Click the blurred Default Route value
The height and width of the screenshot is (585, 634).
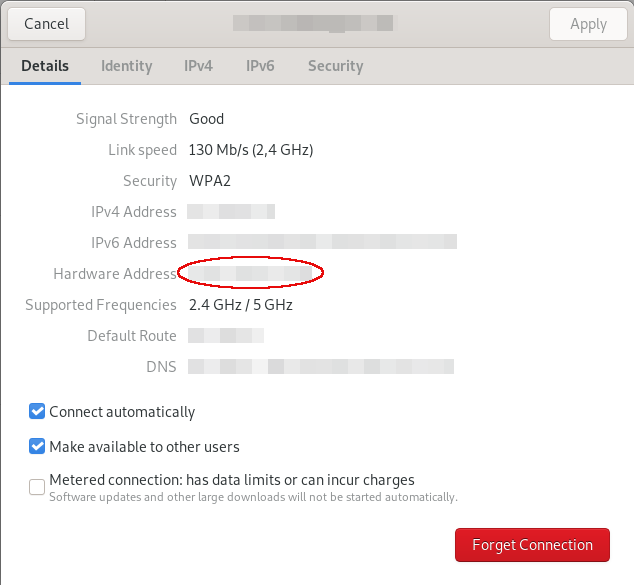[226, 336]
